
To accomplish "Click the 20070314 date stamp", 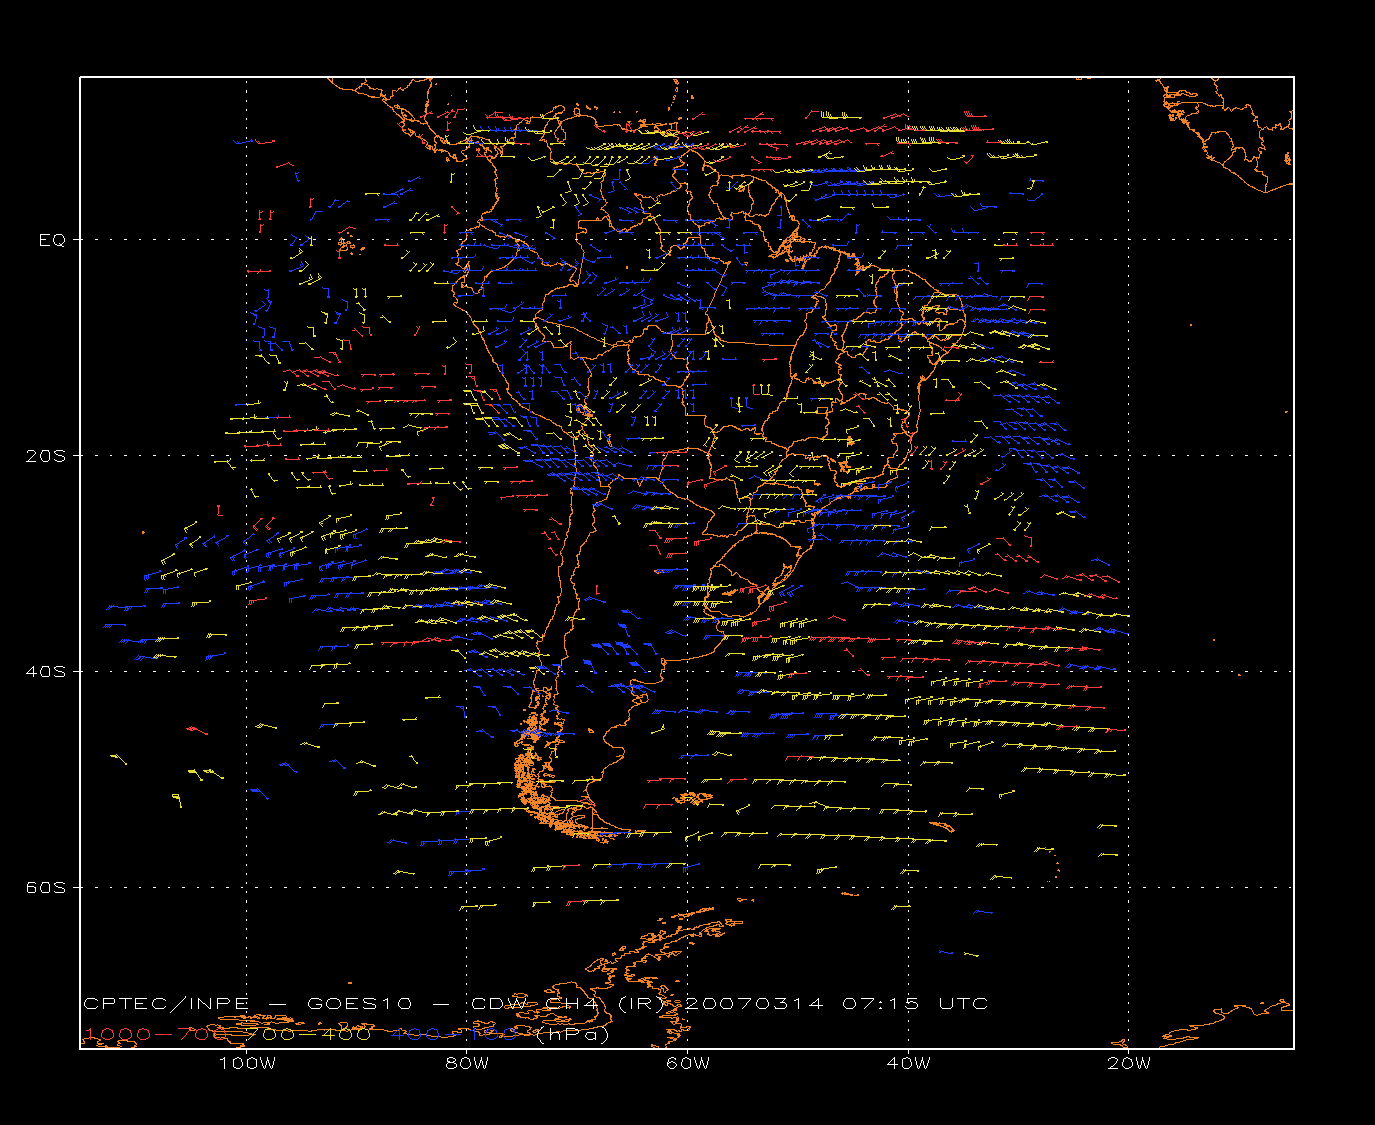I will (x=754, y=1004).
